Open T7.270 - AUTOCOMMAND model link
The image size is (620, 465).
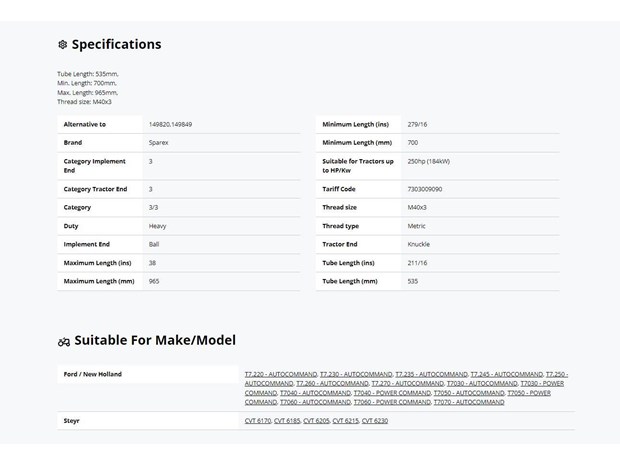point(408,384)
